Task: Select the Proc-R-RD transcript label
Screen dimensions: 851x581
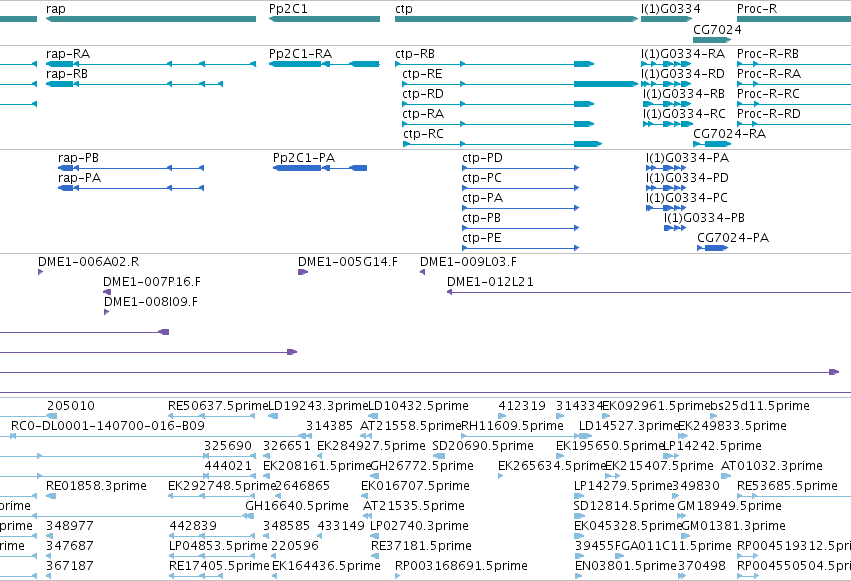Action: tap(769, 114)
